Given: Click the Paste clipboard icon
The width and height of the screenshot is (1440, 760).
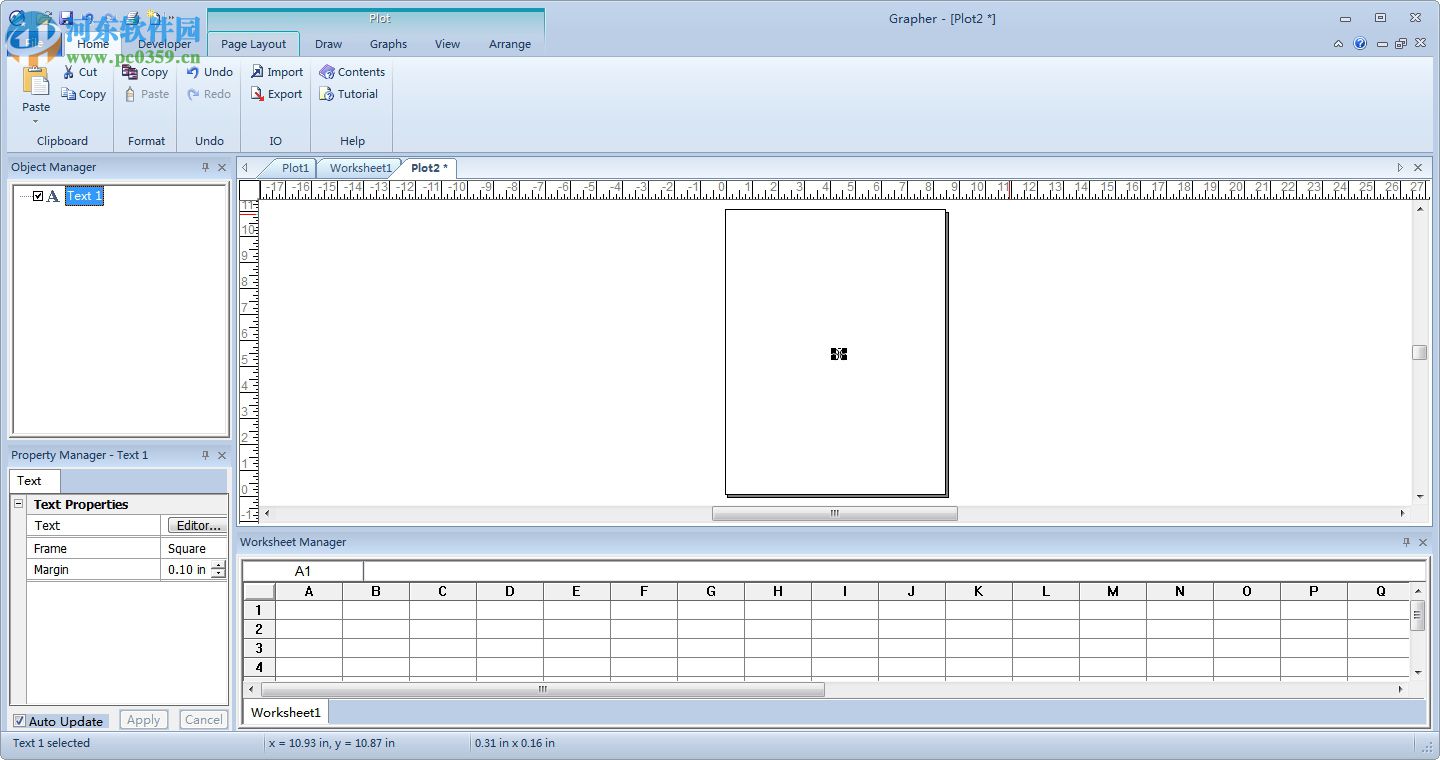Looking at the screenshot, I should (x=36, y=82).
